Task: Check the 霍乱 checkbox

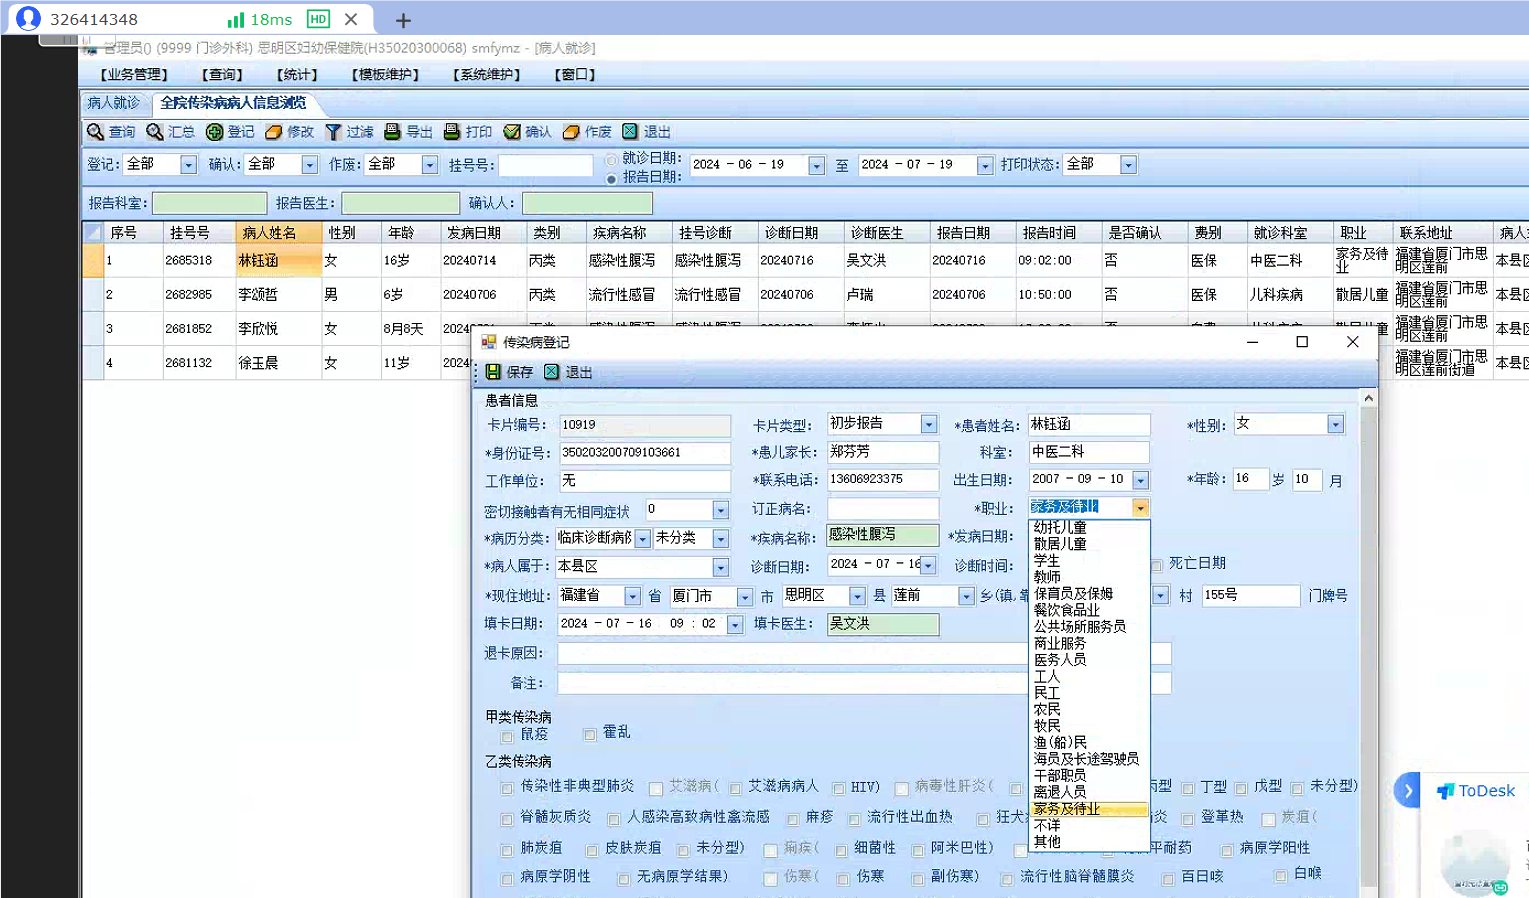Action: (590, 735)
